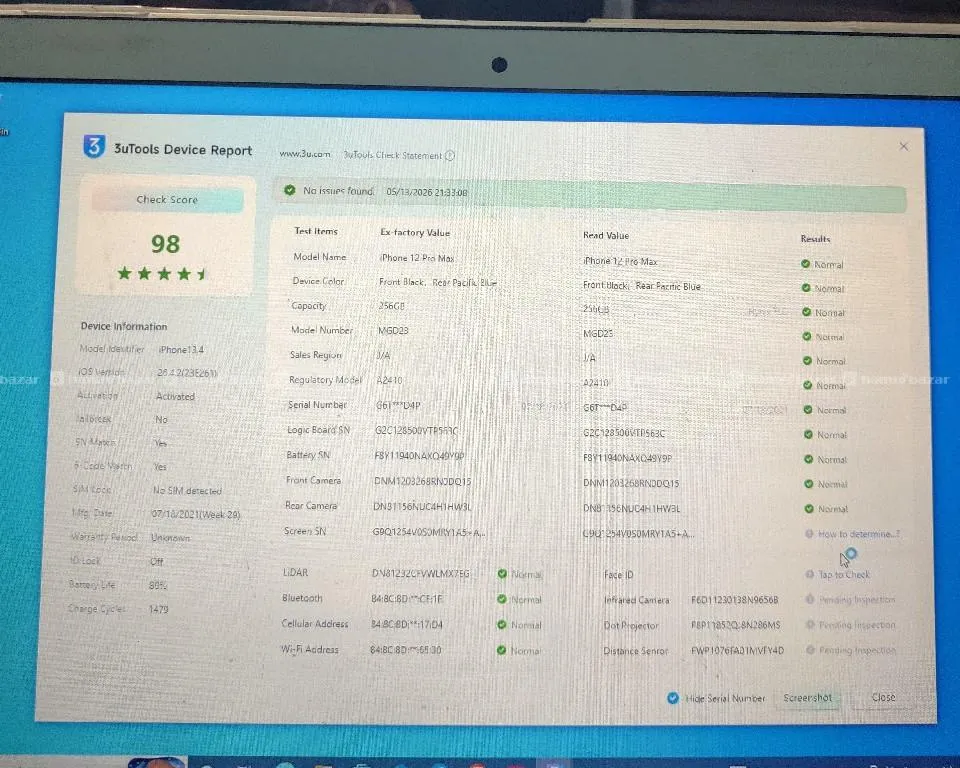Viewport: 960px width, 768px height.
Task: Click the star rating under score
Action: pos(163,274)
